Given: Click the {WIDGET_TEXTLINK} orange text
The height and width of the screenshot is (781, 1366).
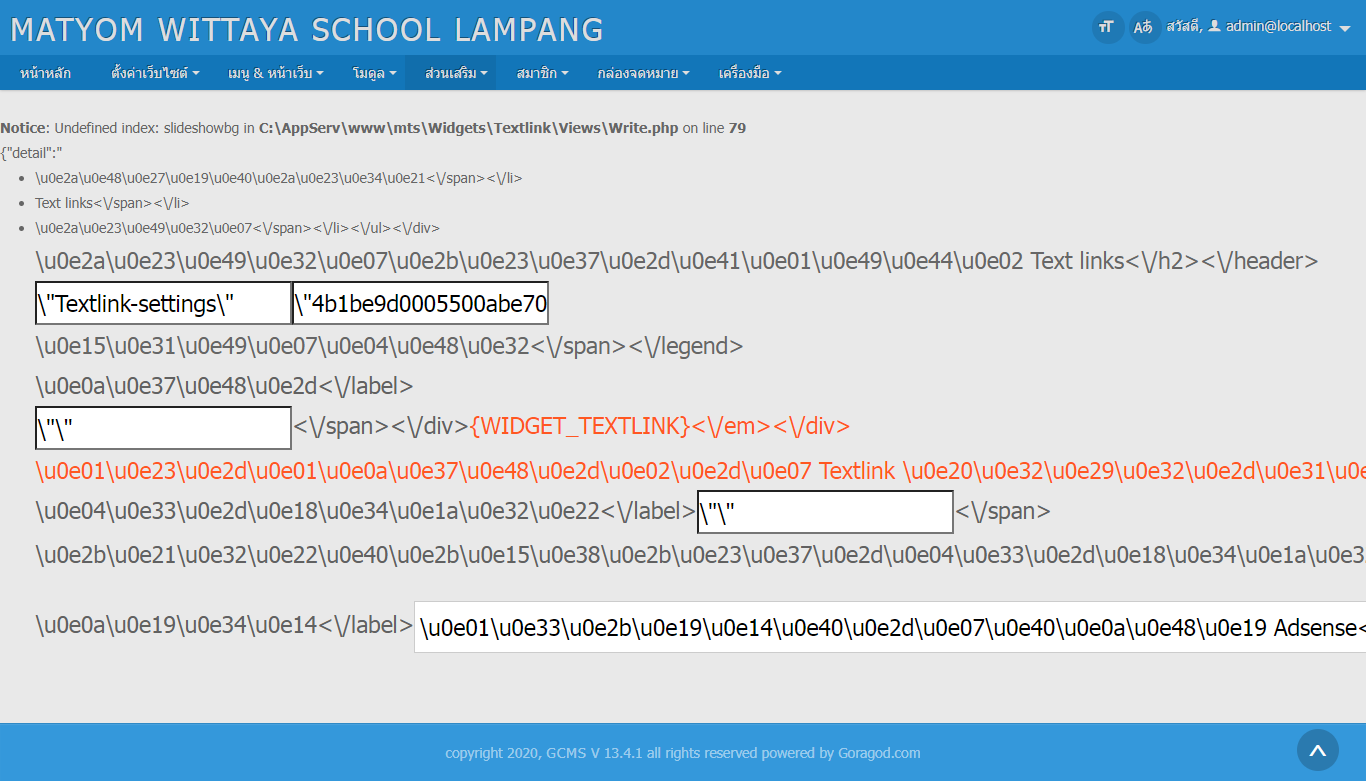Looking at the screenshot, I should pyautogui.click(x=579, y=426).
